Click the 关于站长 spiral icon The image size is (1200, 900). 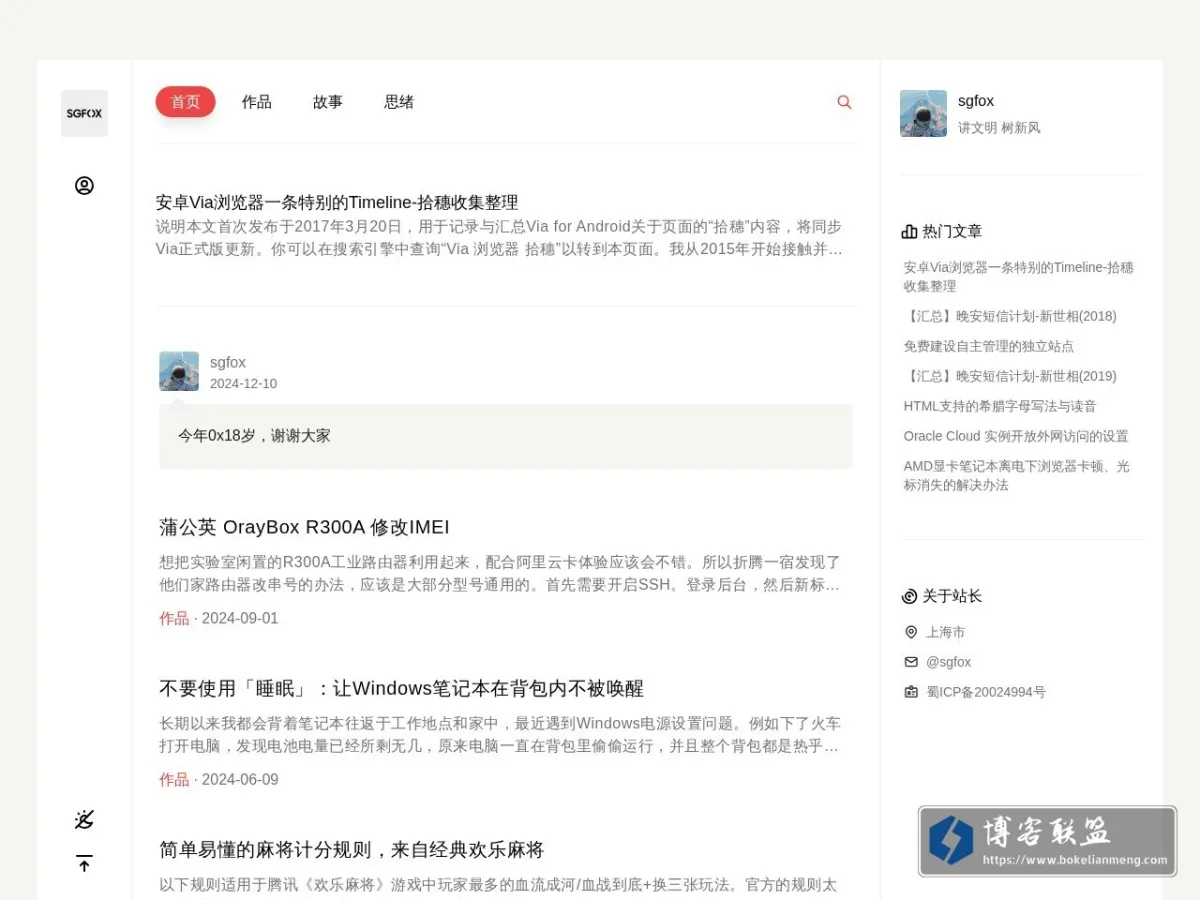(x=909, y=596)
